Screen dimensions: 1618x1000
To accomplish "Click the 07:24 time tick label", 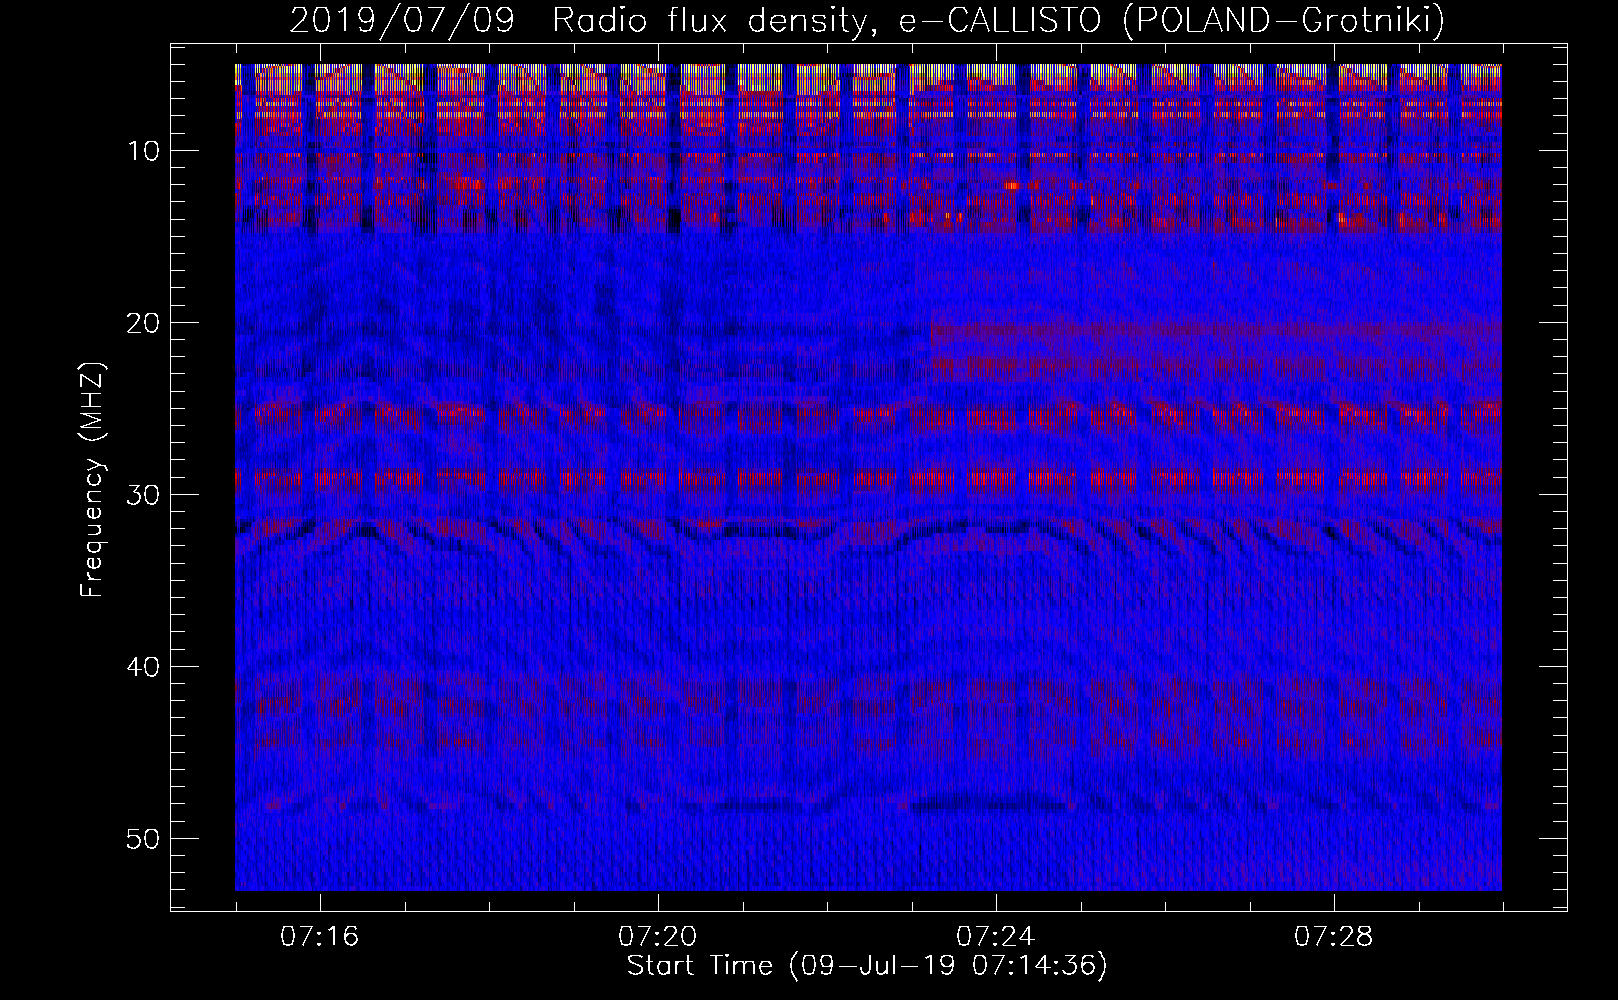I will click(996, 937).
